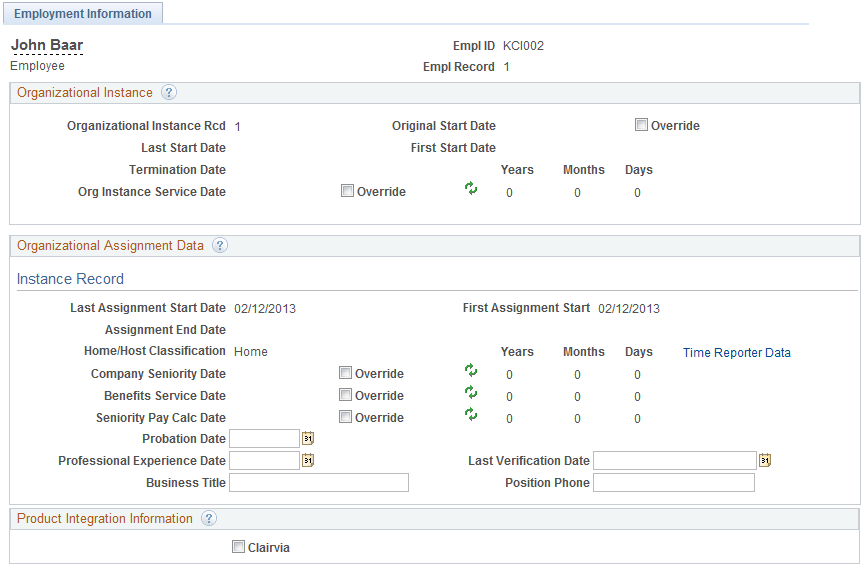Open help for Organizational Assignment Data

click(x=220, y=246)
